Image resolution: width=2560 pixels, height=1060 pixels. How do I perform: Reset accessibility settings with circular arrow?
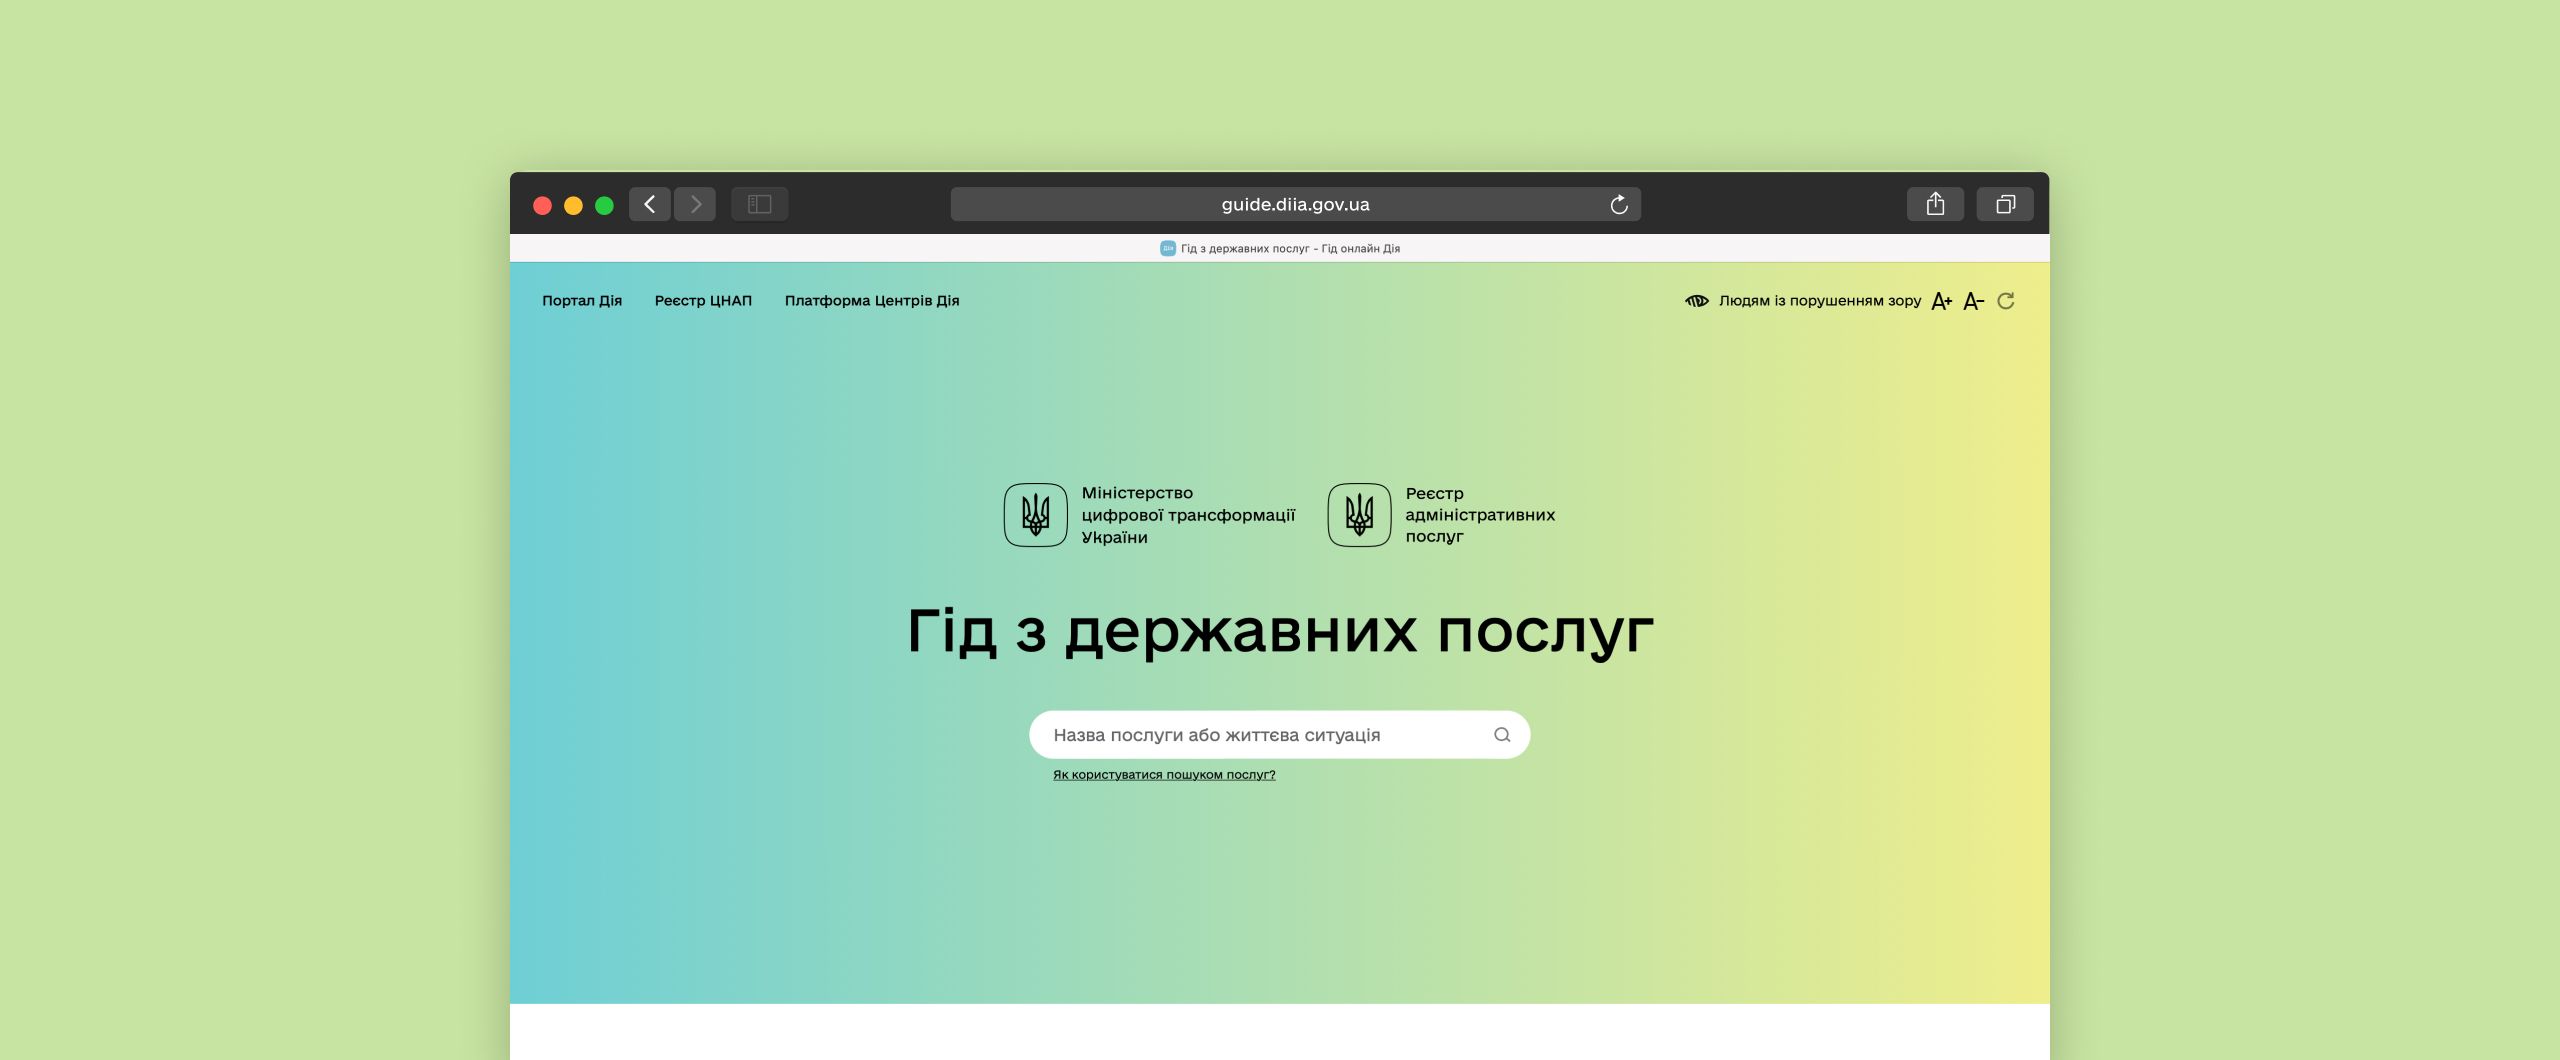[x=2006, y=301]
